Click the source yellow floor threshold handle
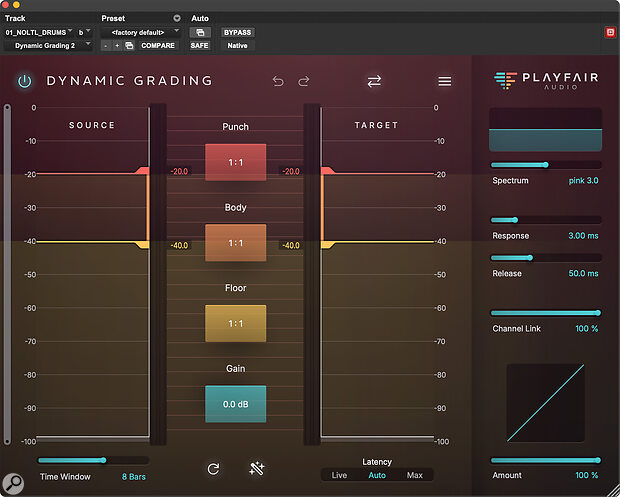The height and width of the screenshot is (497, 620). (143, 245)
